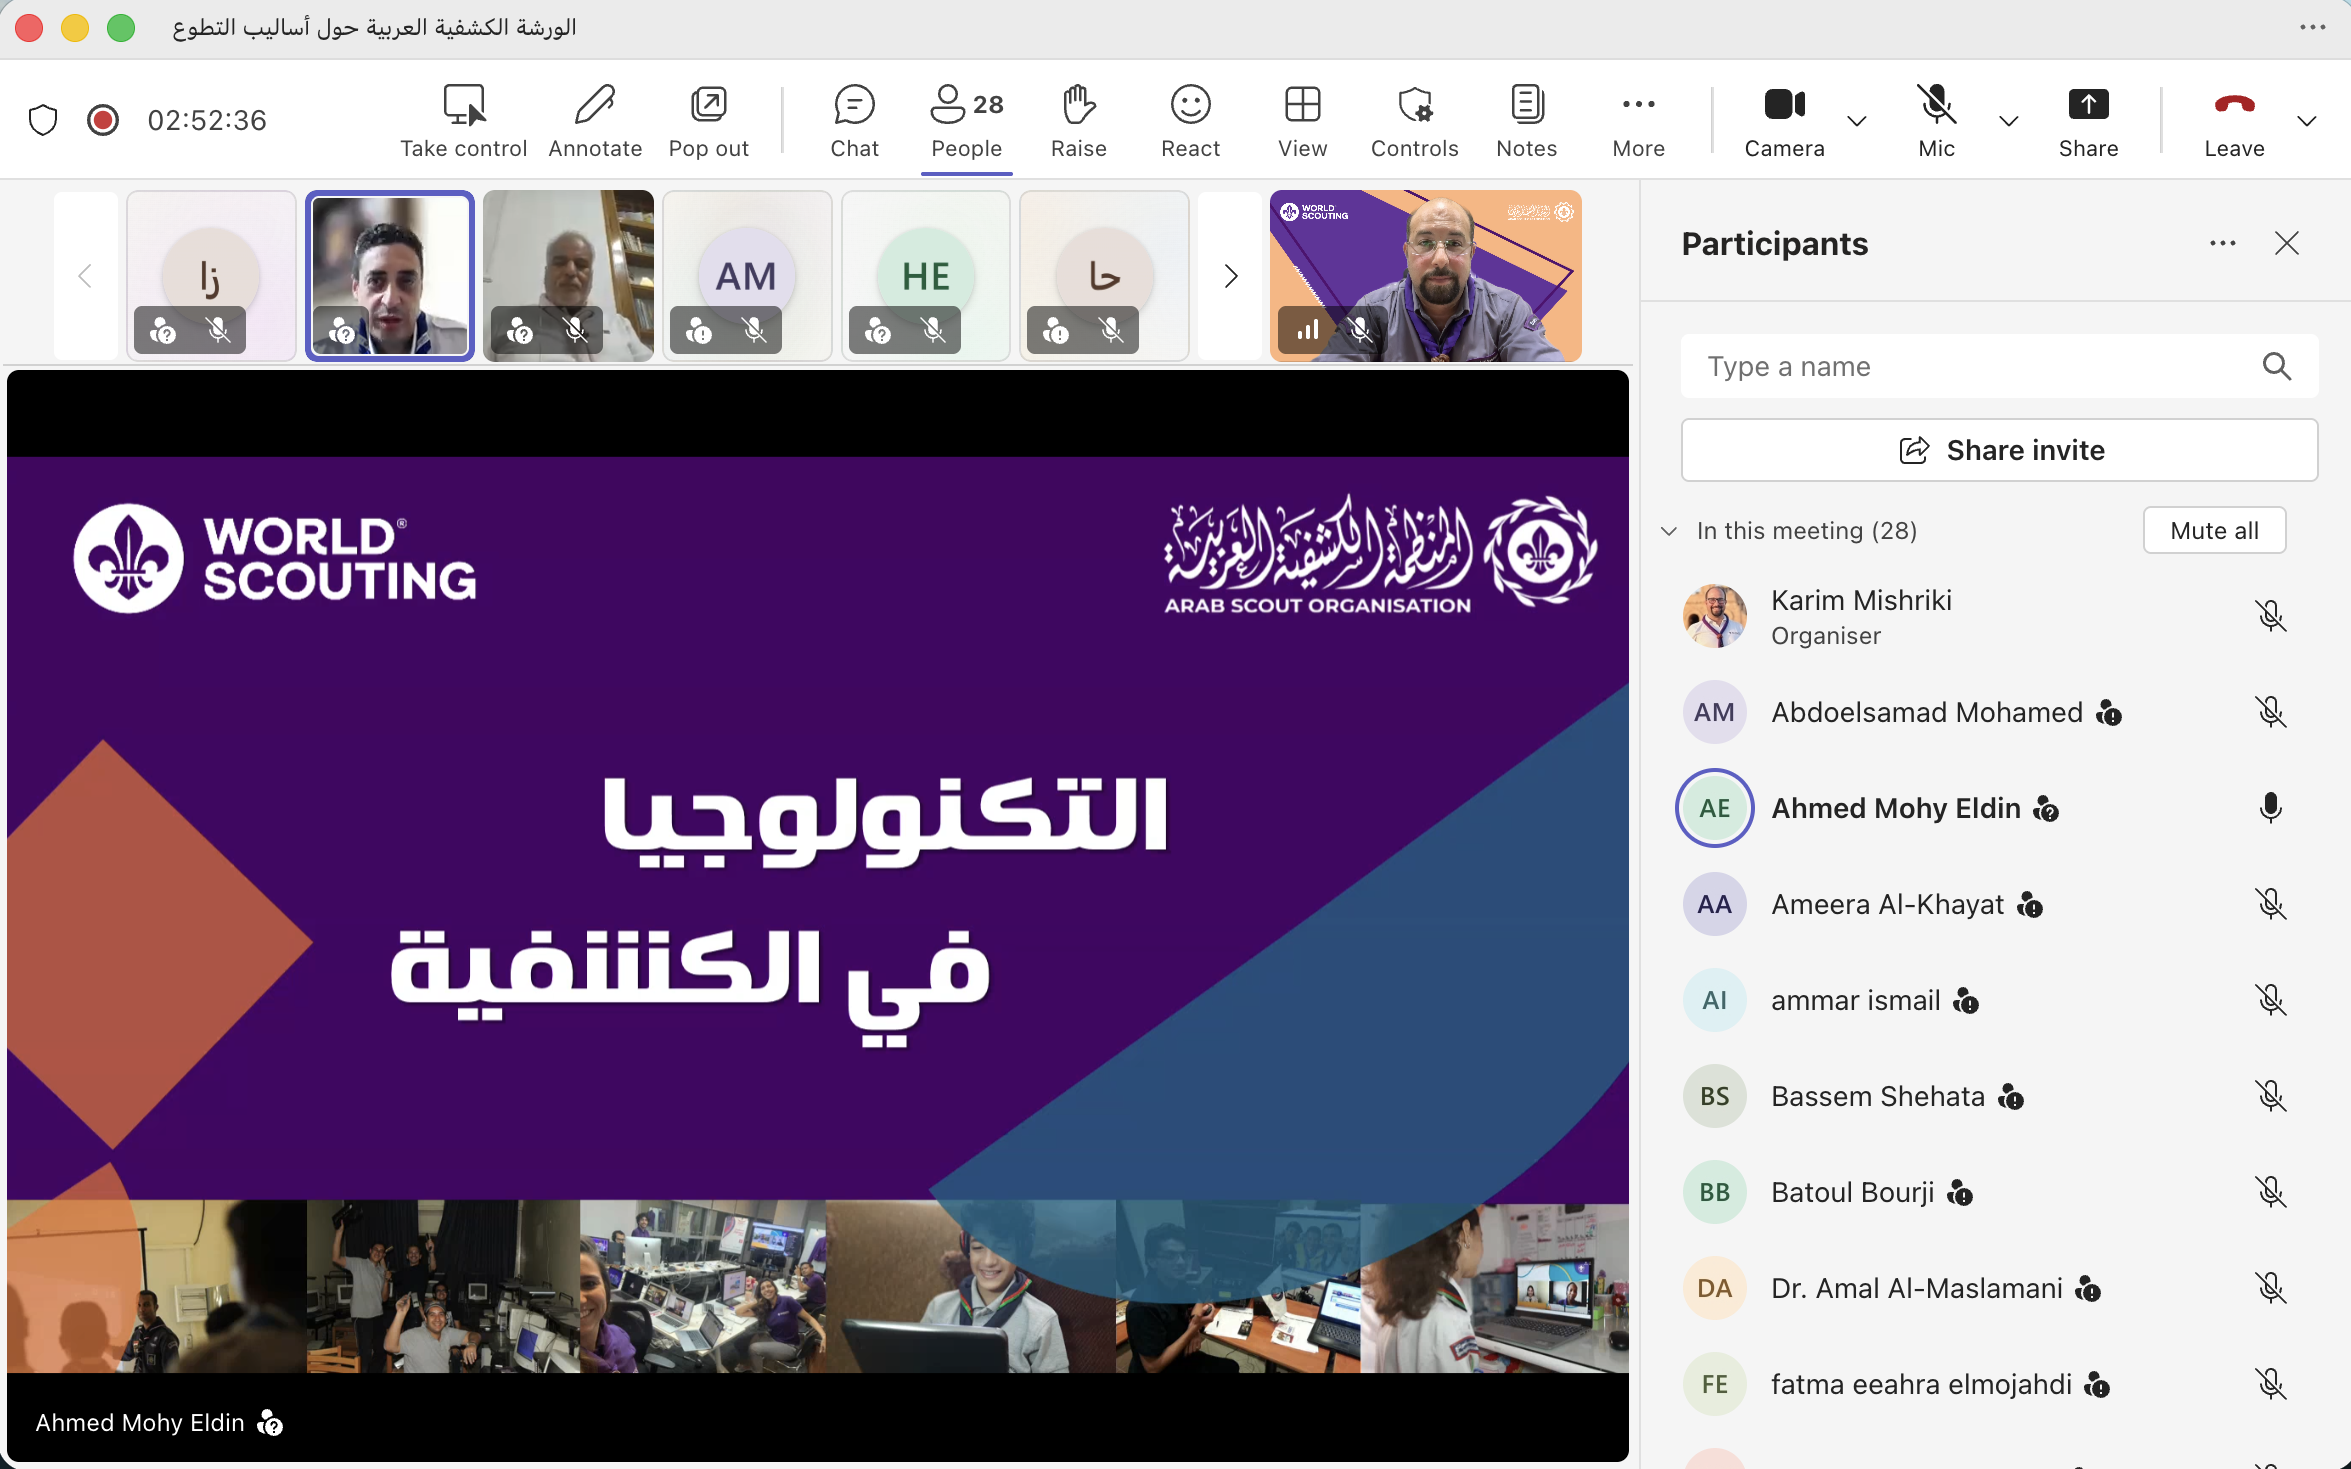Image resolution: width=2351 pixels, height=1469 pixels.
Task: Close the Participants panel
Action: click(x=2286, y=243)
